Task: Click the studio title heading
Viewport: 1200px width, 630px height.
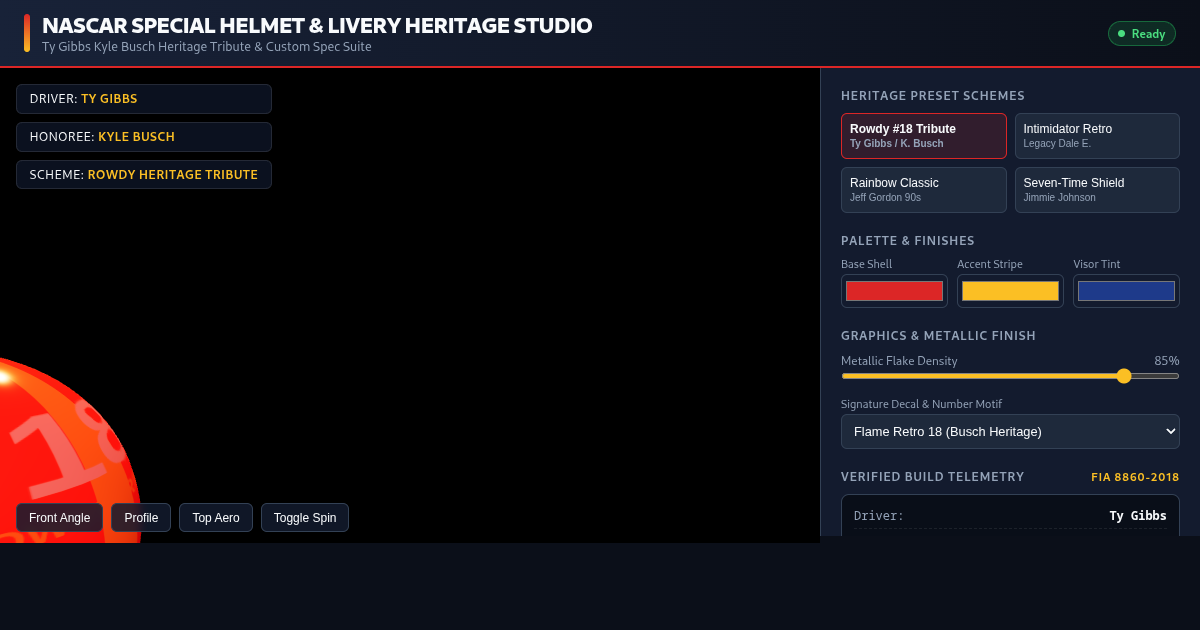Action: point(317,26)
